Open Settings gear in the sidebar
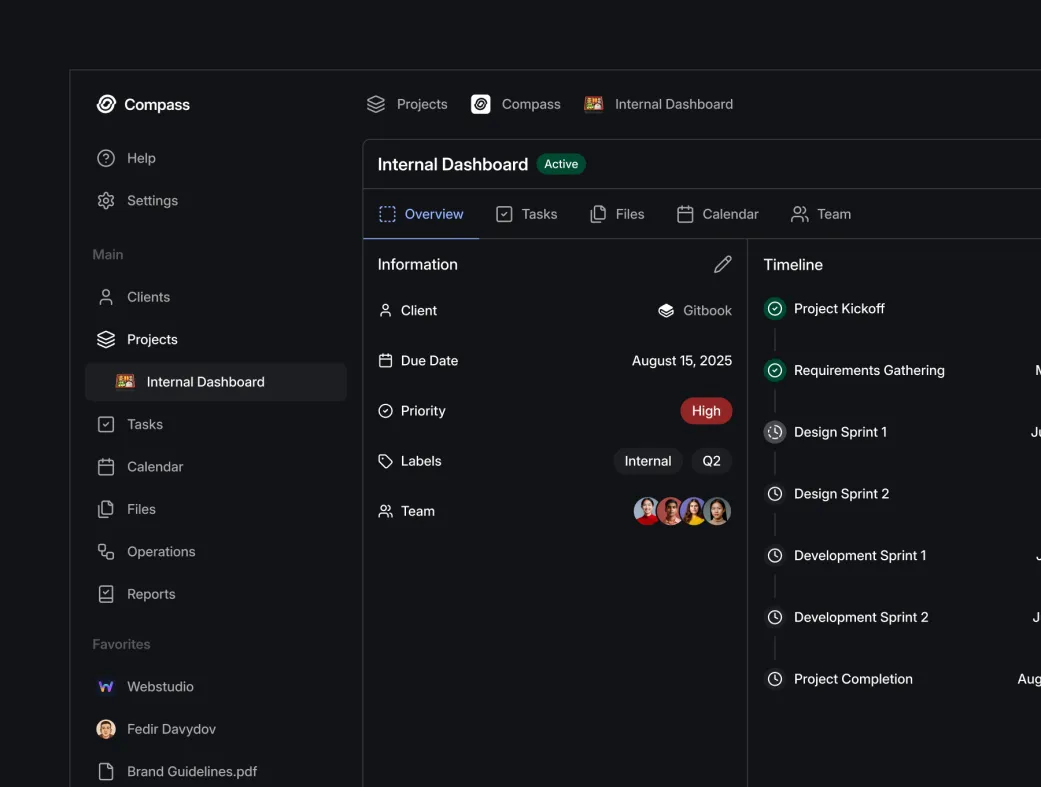This screenshot has height=787, width=1041. pos(106,201)
